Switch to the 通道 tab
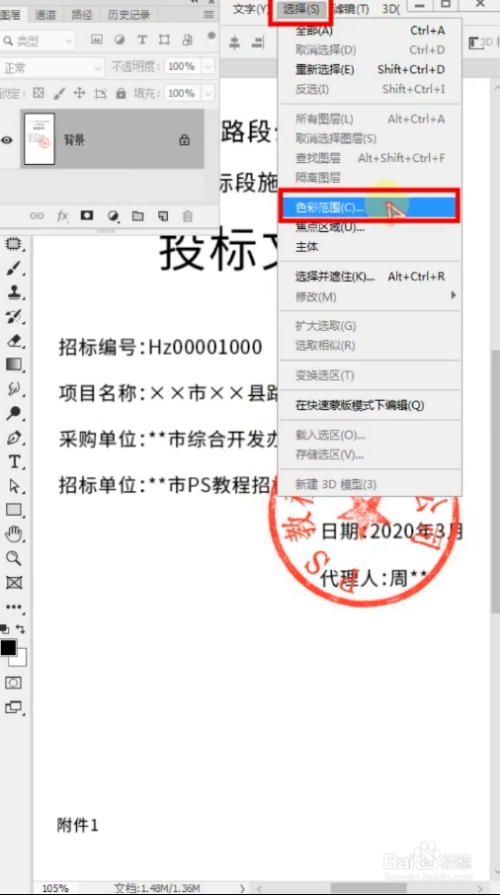The width and height of the screenshot is (500, 895). click(45, 15)
